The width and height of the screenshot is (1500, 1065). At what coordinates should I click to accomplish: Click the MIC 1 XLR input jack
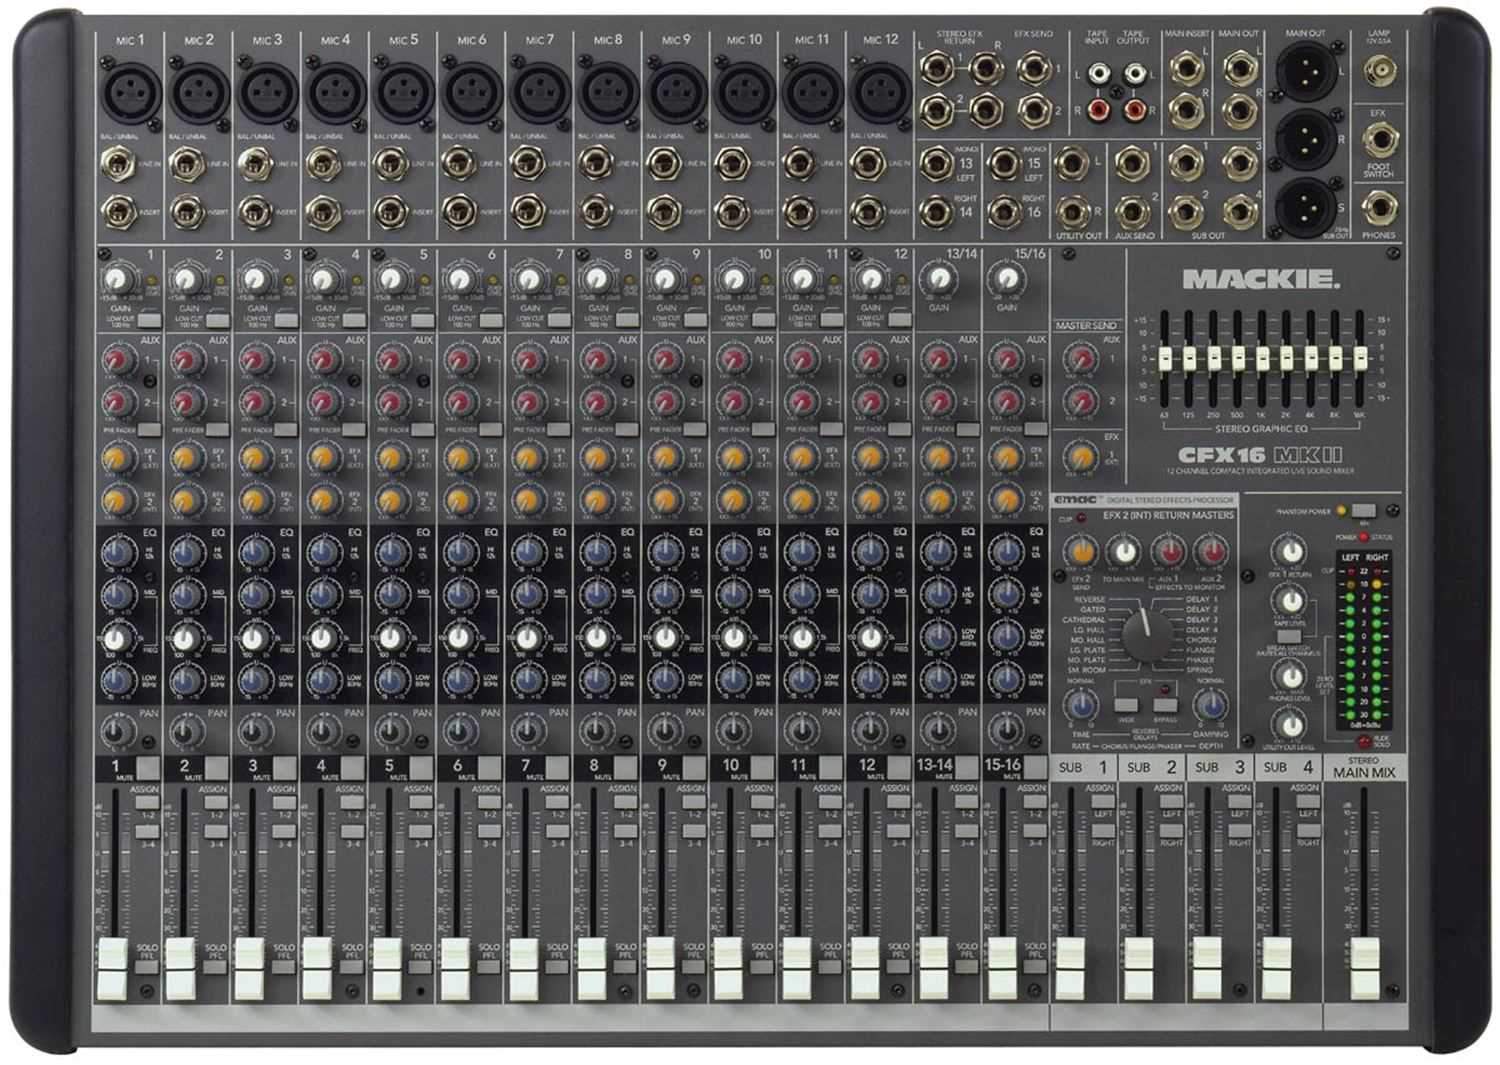coord(130,93)
